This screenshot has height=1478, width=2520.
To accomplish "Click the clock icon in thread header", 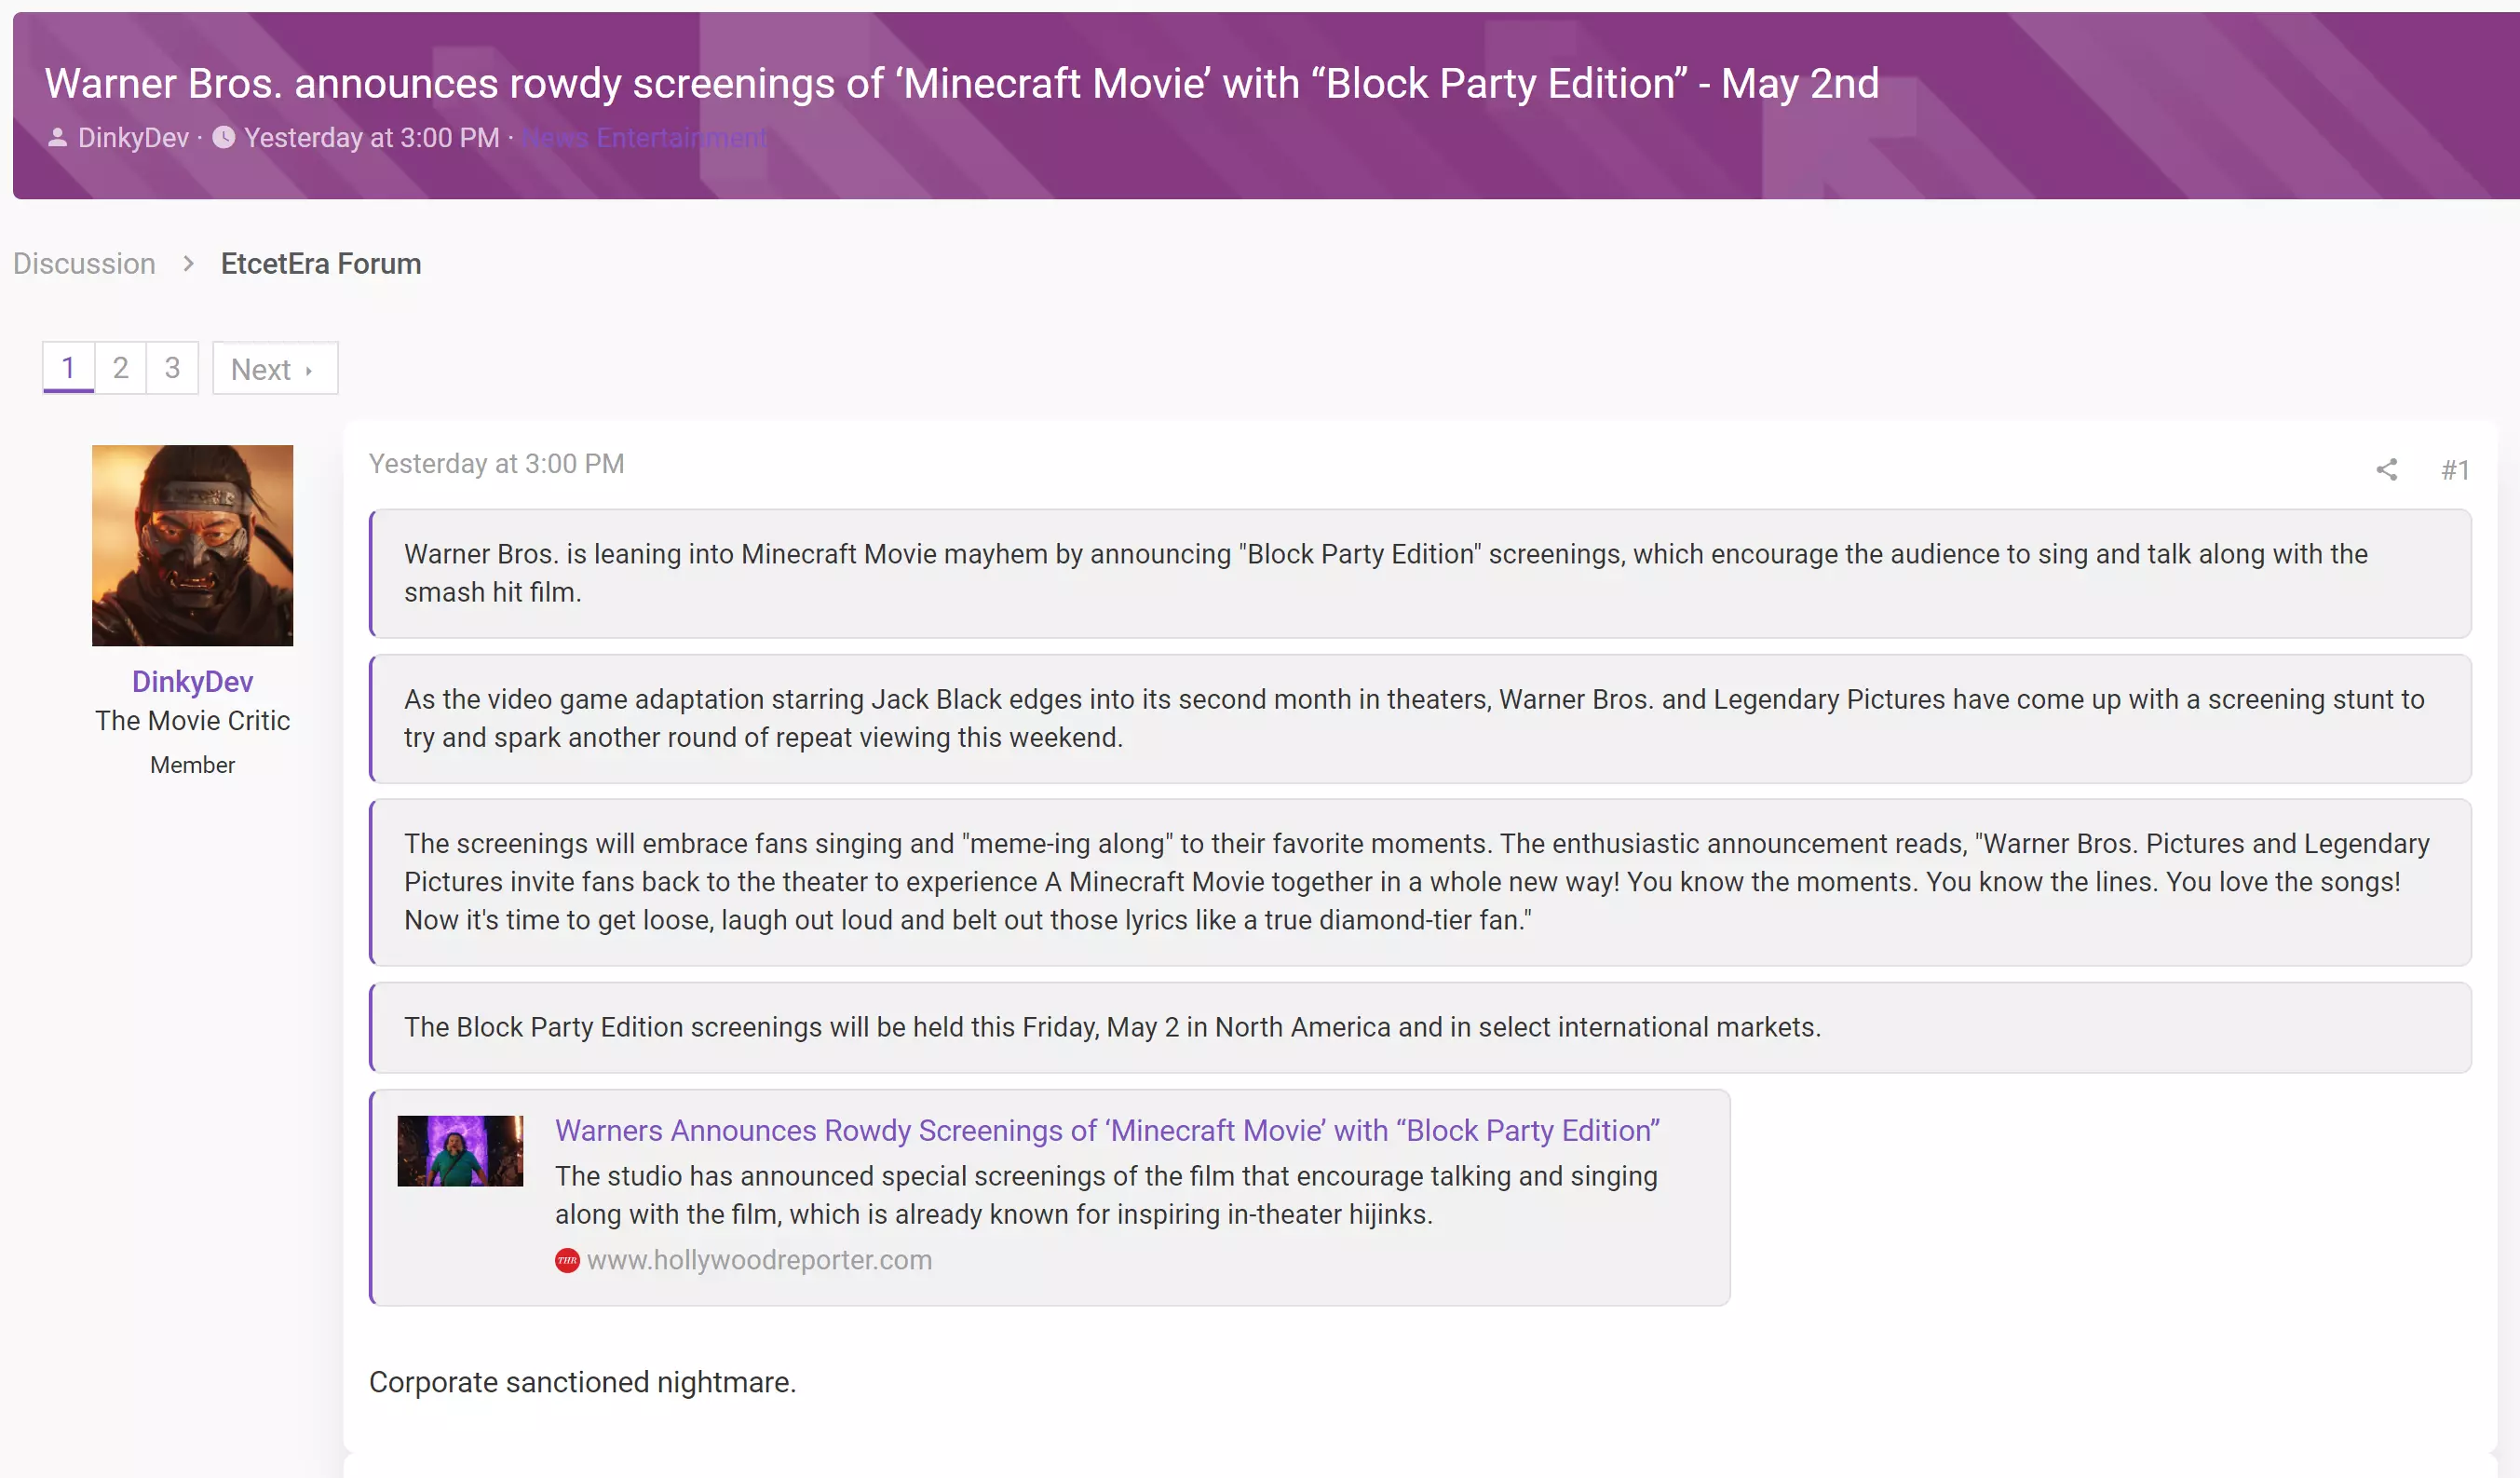I will 224,137.
